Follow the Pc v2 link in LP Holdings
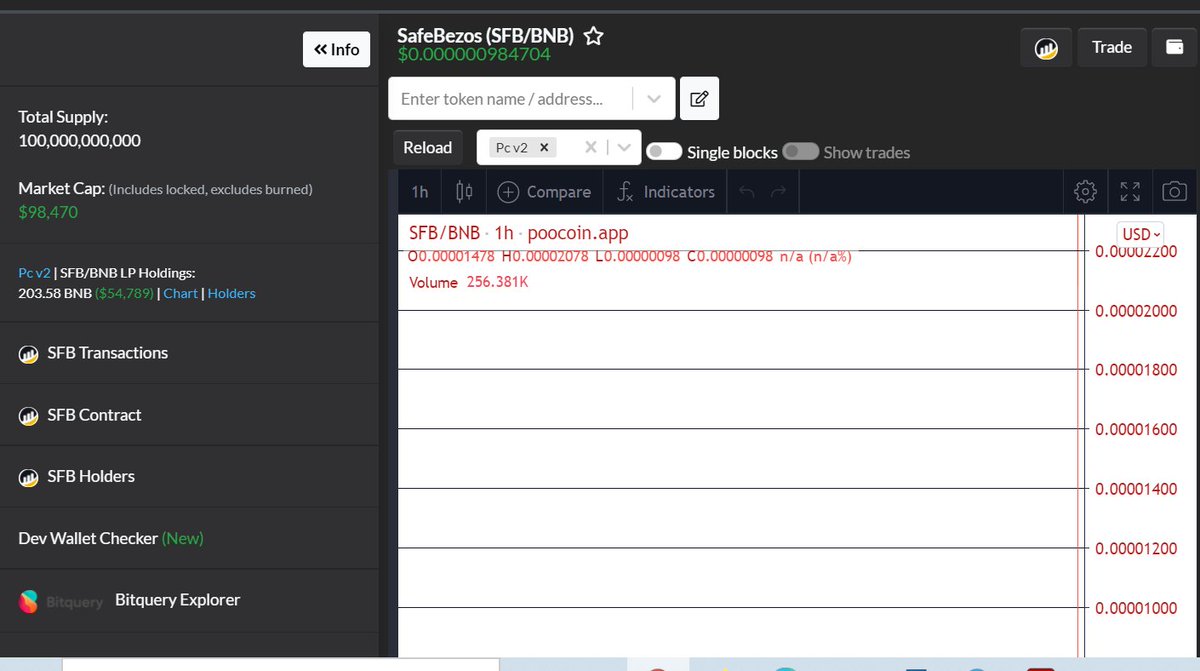 pyautogui.click(x=33, y=272)
